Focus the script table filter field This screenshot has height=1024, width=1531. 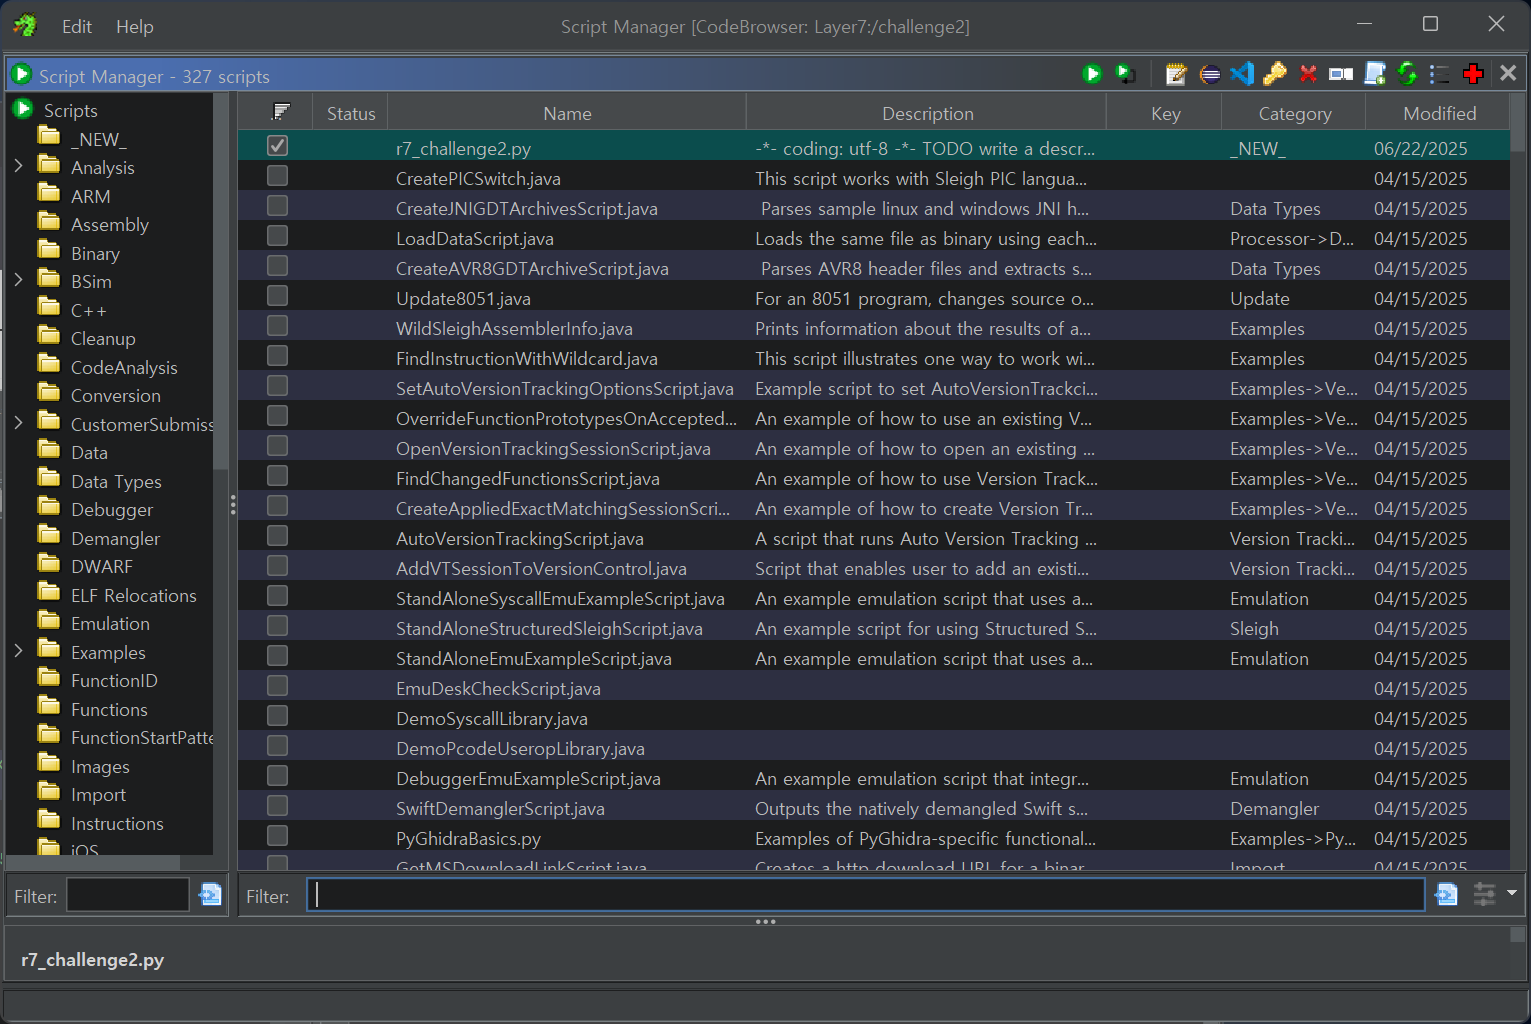pyautogui.click(x=865, y=895)
